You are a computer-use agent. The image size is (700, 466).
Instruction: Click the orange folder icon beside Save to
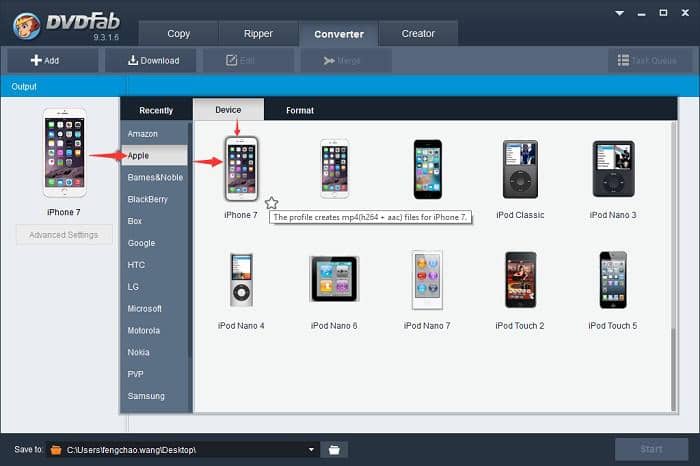click(56, 449)
